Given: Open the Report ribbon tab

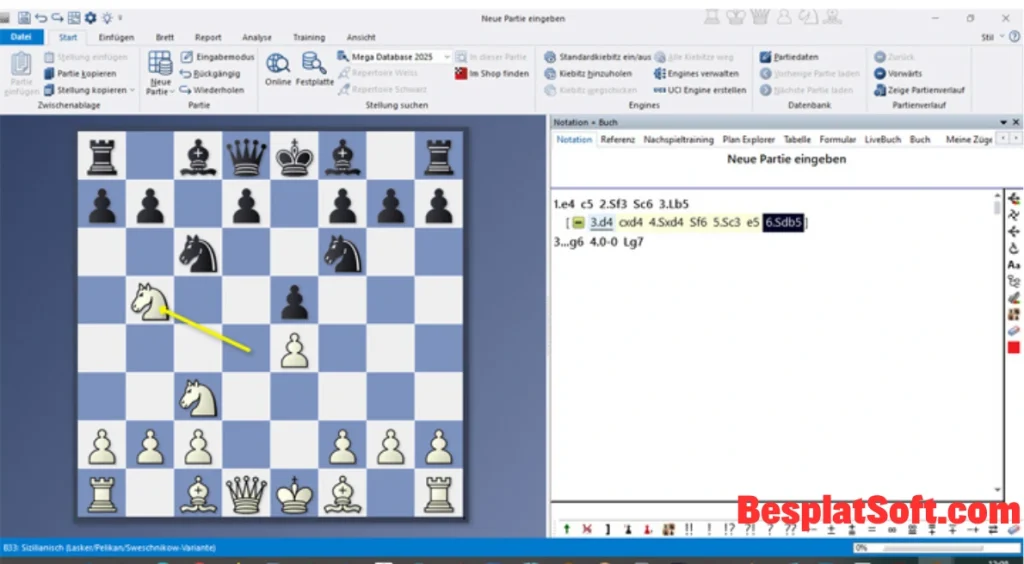Looking at the screenshot, I should [208, 37].
